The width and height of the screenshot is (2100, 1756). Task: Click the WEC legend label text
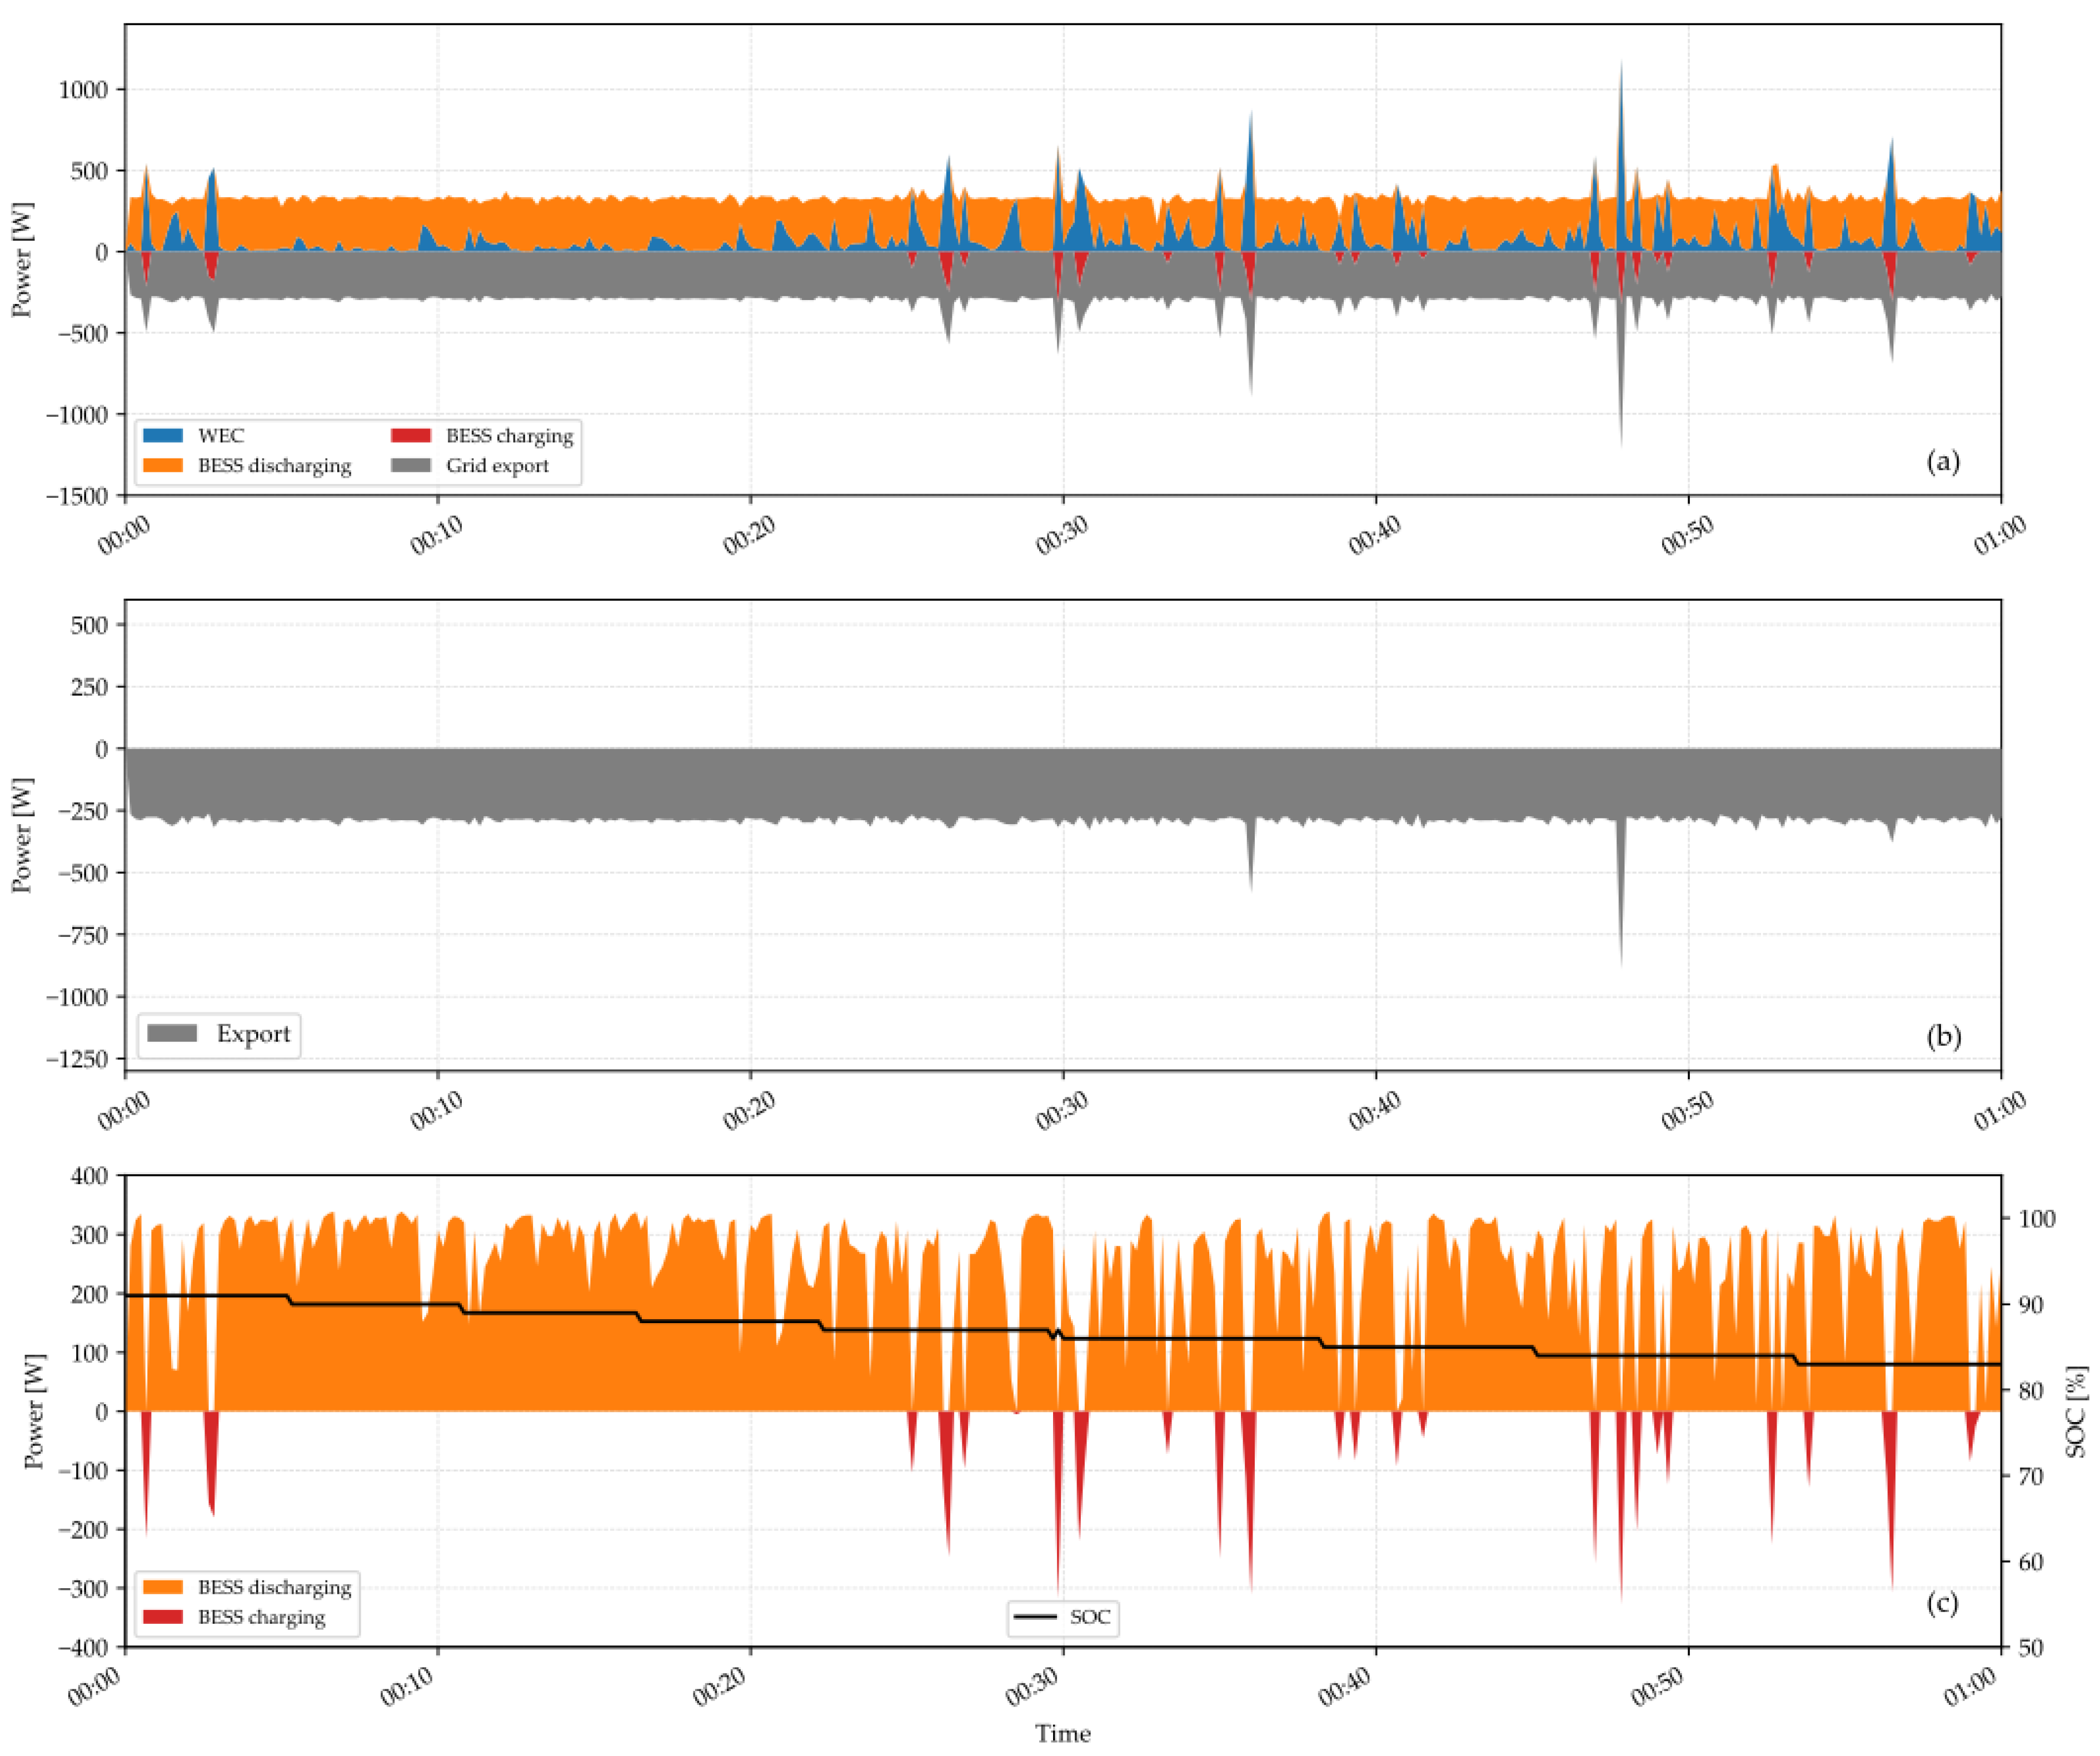(x=221, y=436)
